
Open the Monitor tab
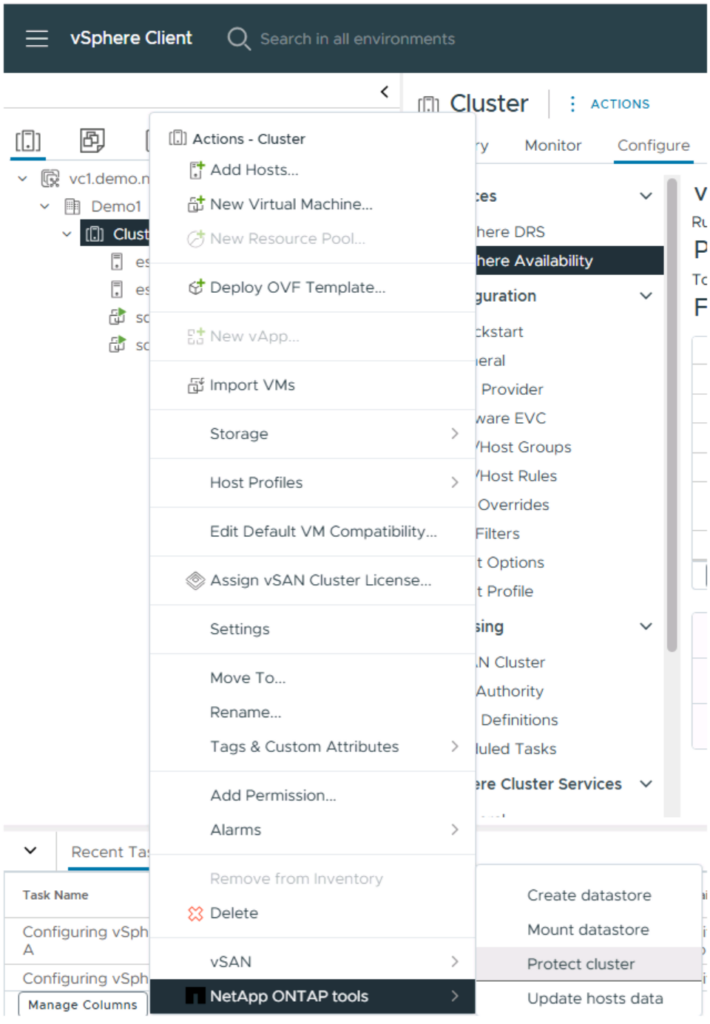click(552, 145)
